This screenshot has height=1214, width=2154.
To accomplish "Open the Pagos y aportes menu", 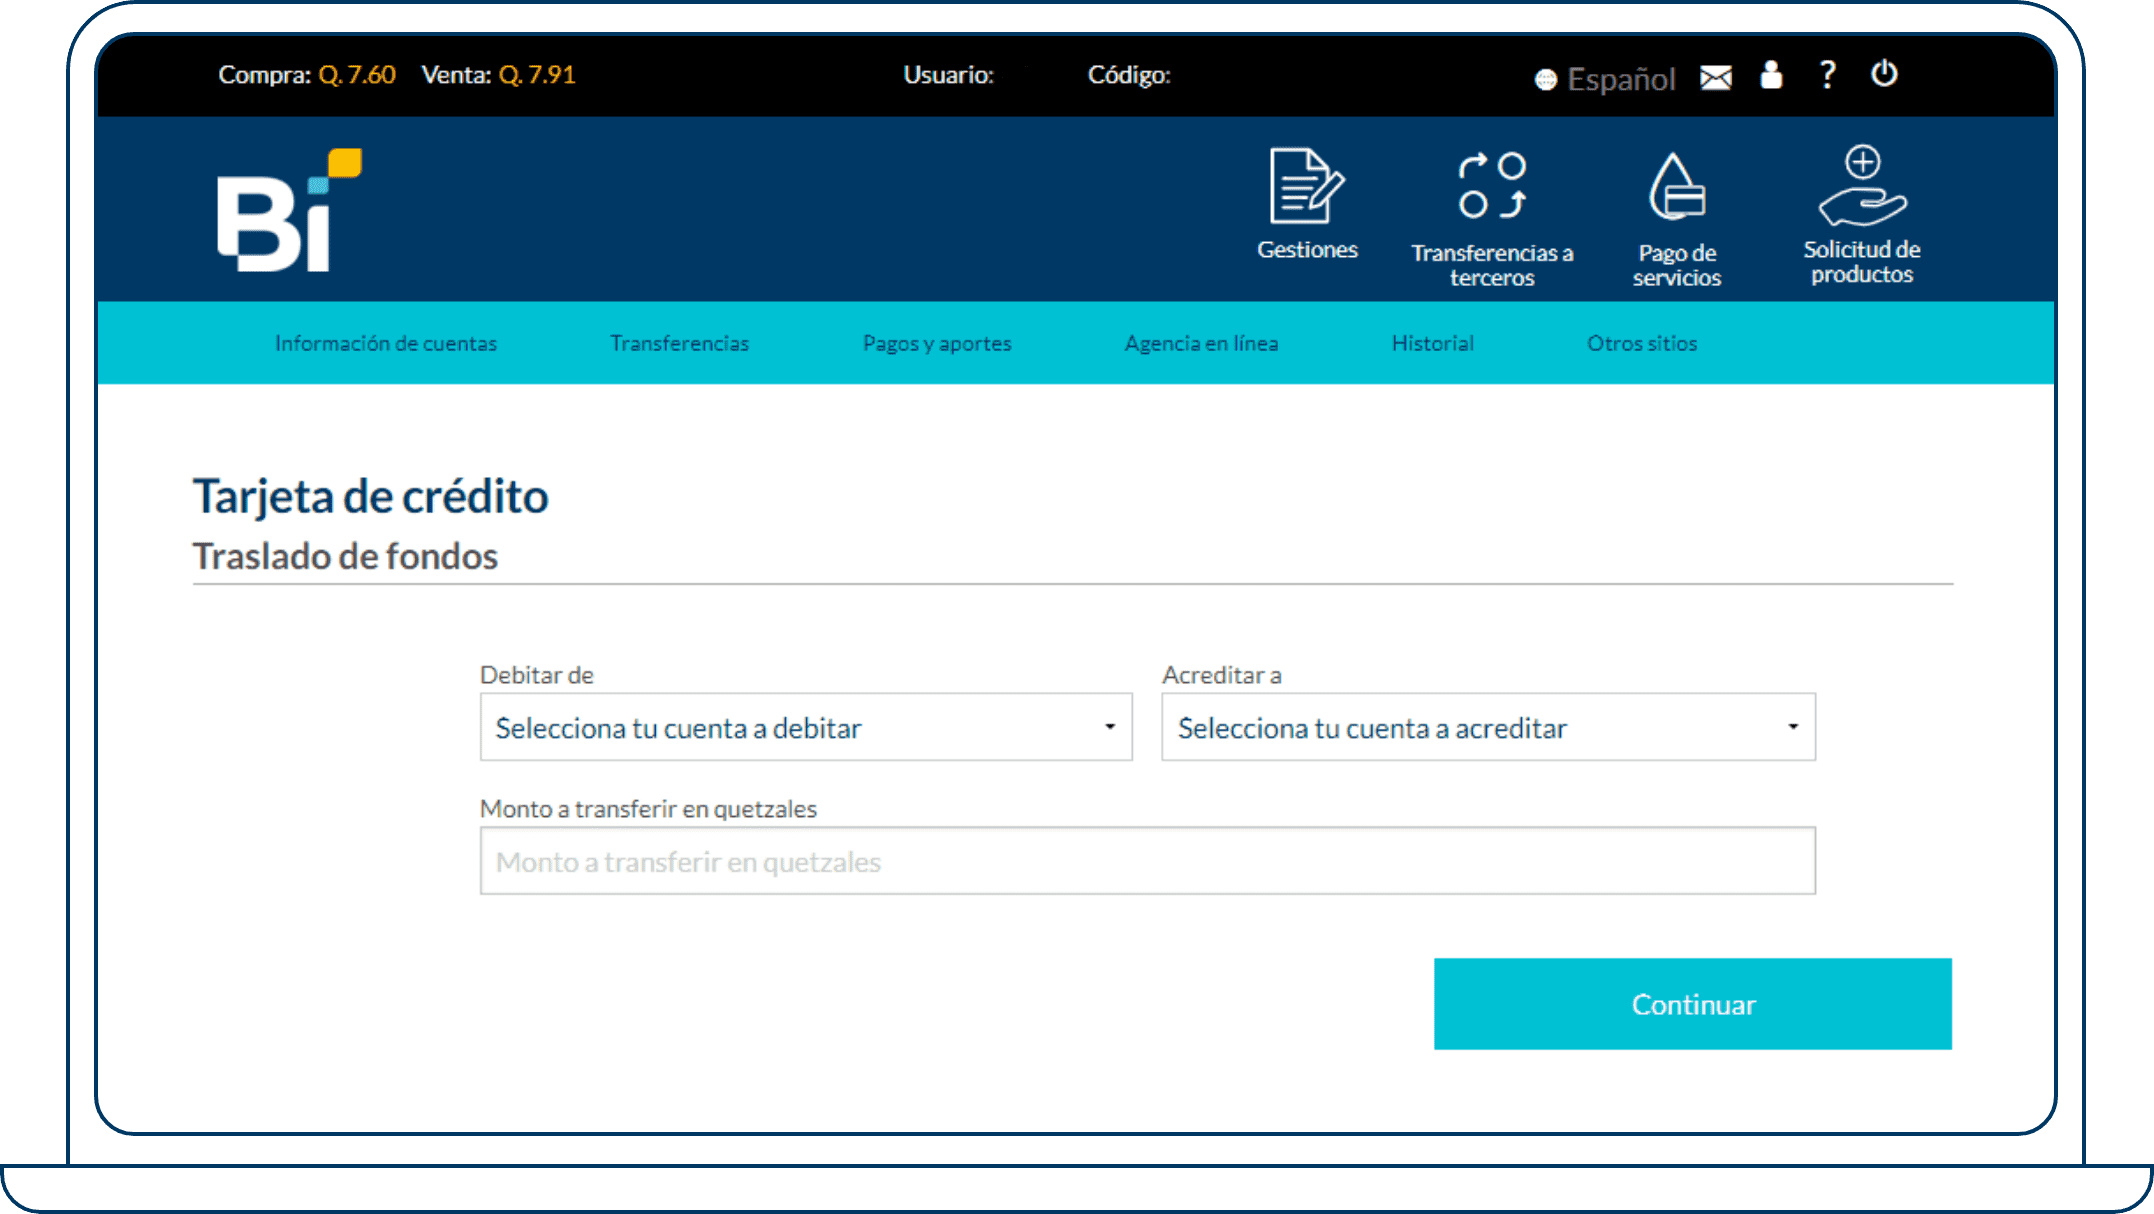I will (x=937, y=343).
